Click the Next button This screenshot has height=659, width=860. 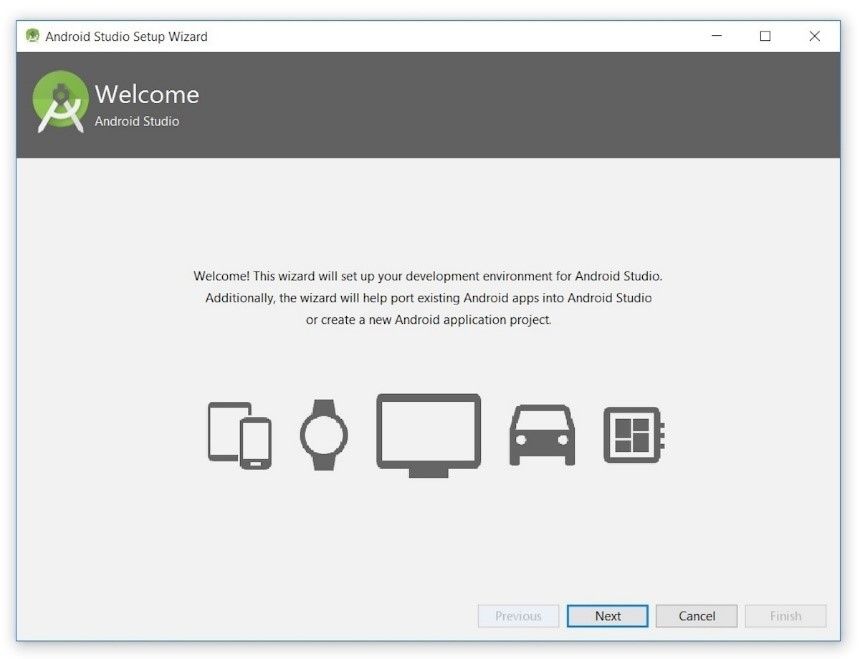point(607,616)
